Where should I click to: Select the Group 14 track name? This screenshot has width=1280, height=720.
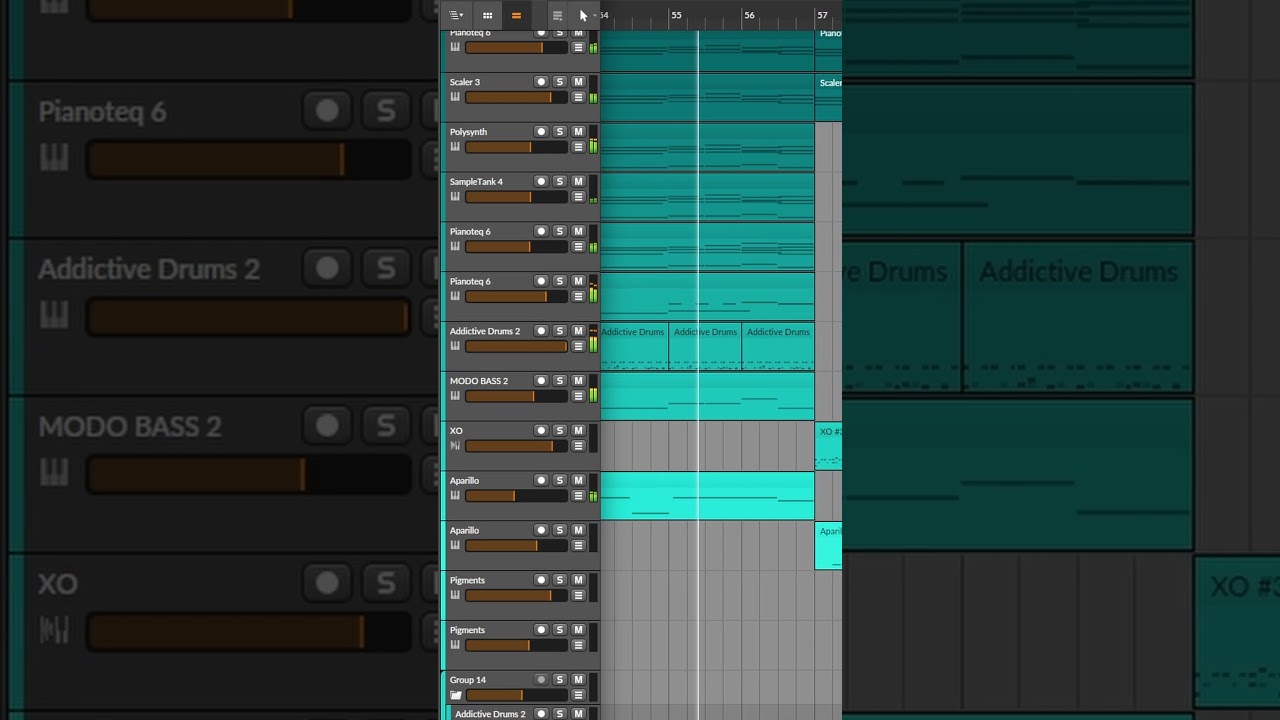click(468, 680)
